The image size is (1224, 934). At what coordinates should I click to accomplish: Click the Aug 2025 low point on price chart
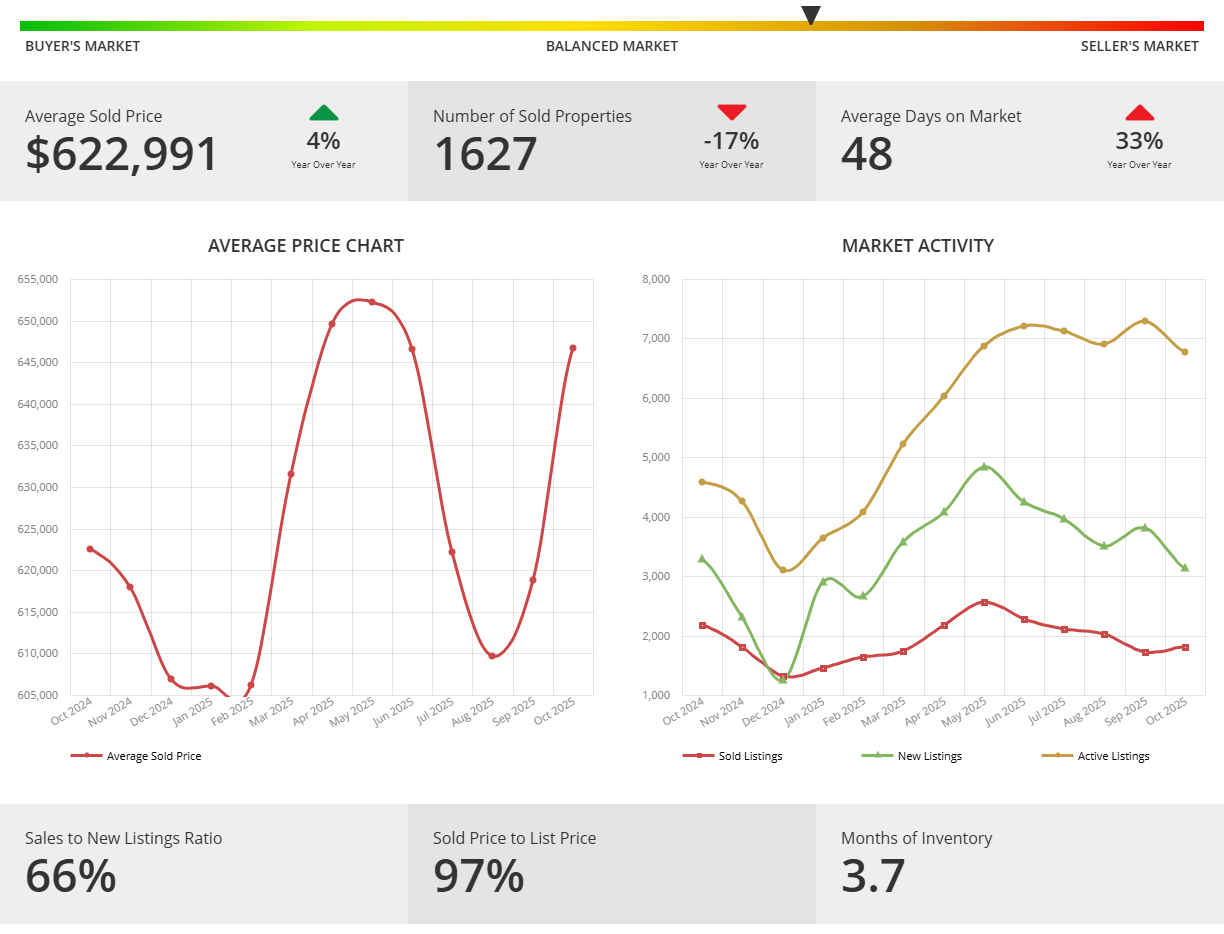click(492, 656)
